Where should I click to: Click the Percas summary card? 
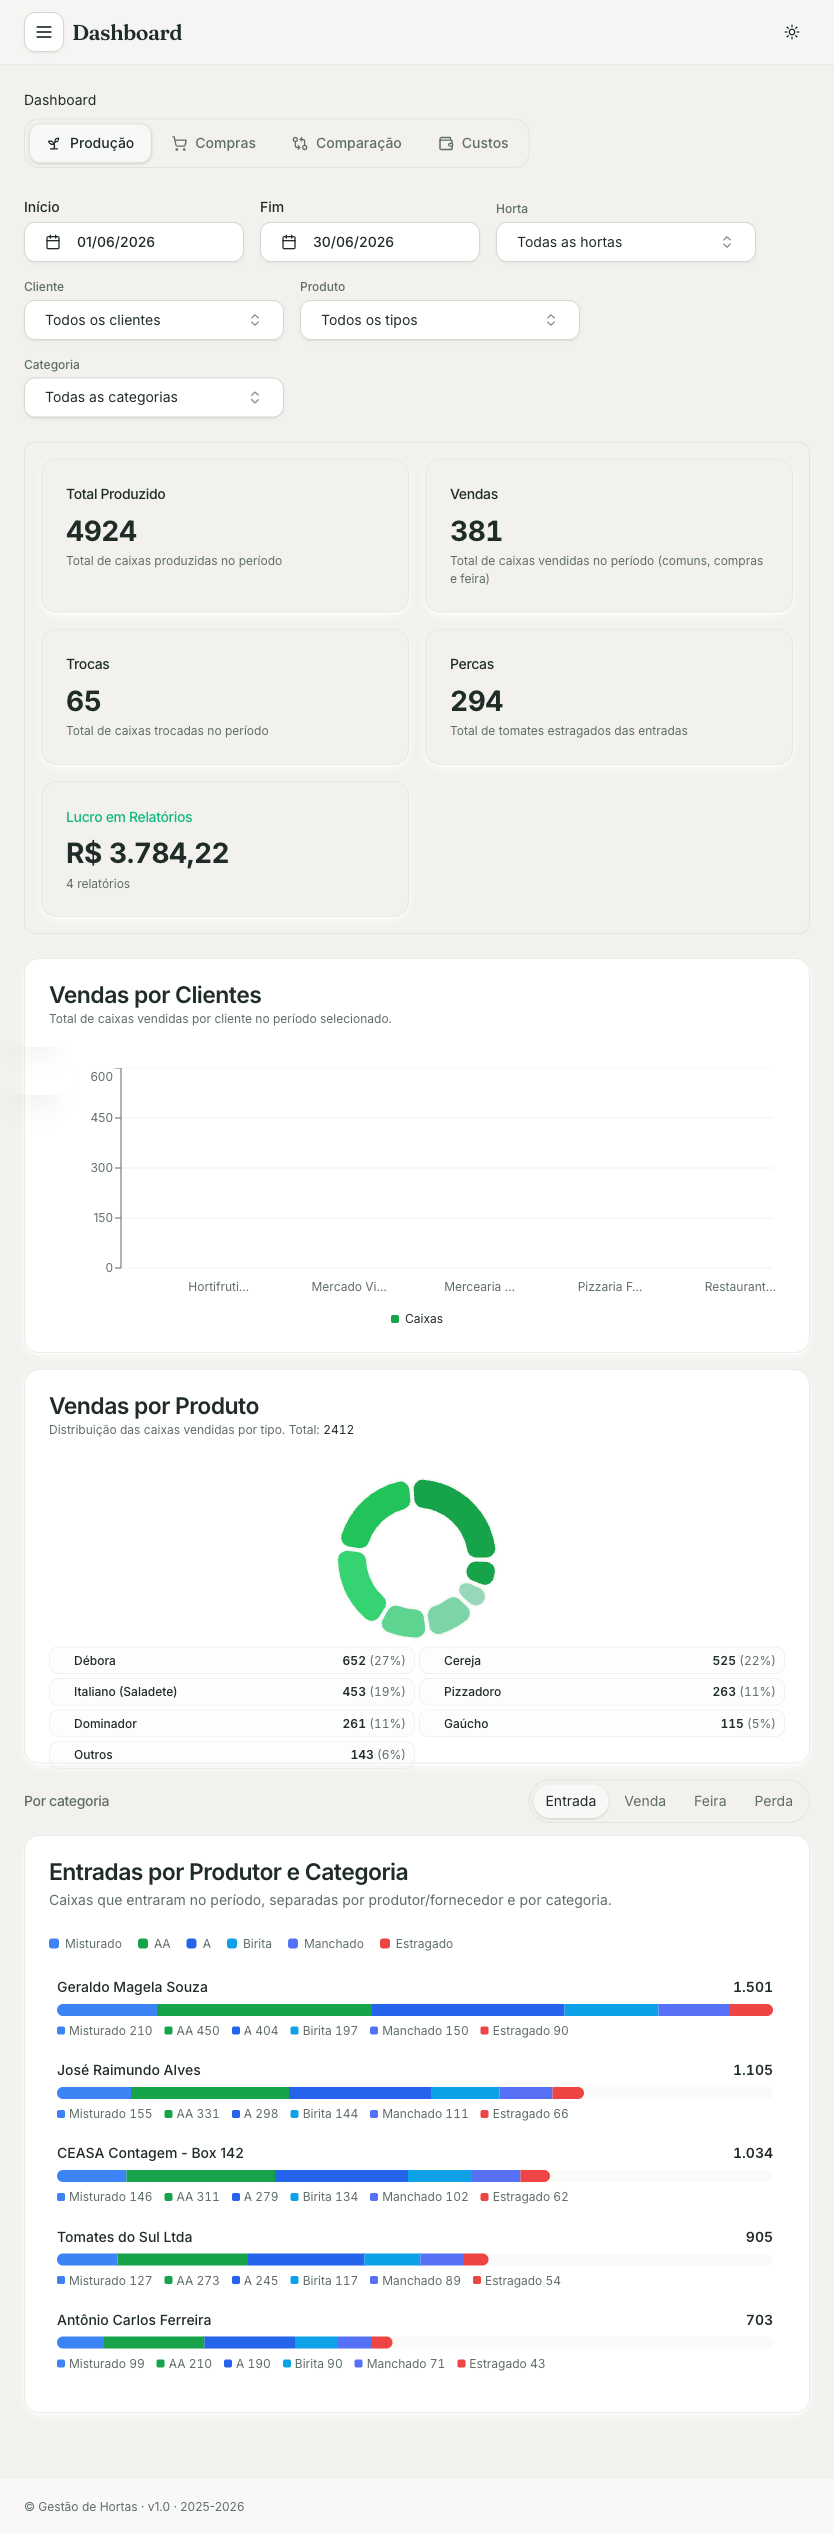(609, 697)
